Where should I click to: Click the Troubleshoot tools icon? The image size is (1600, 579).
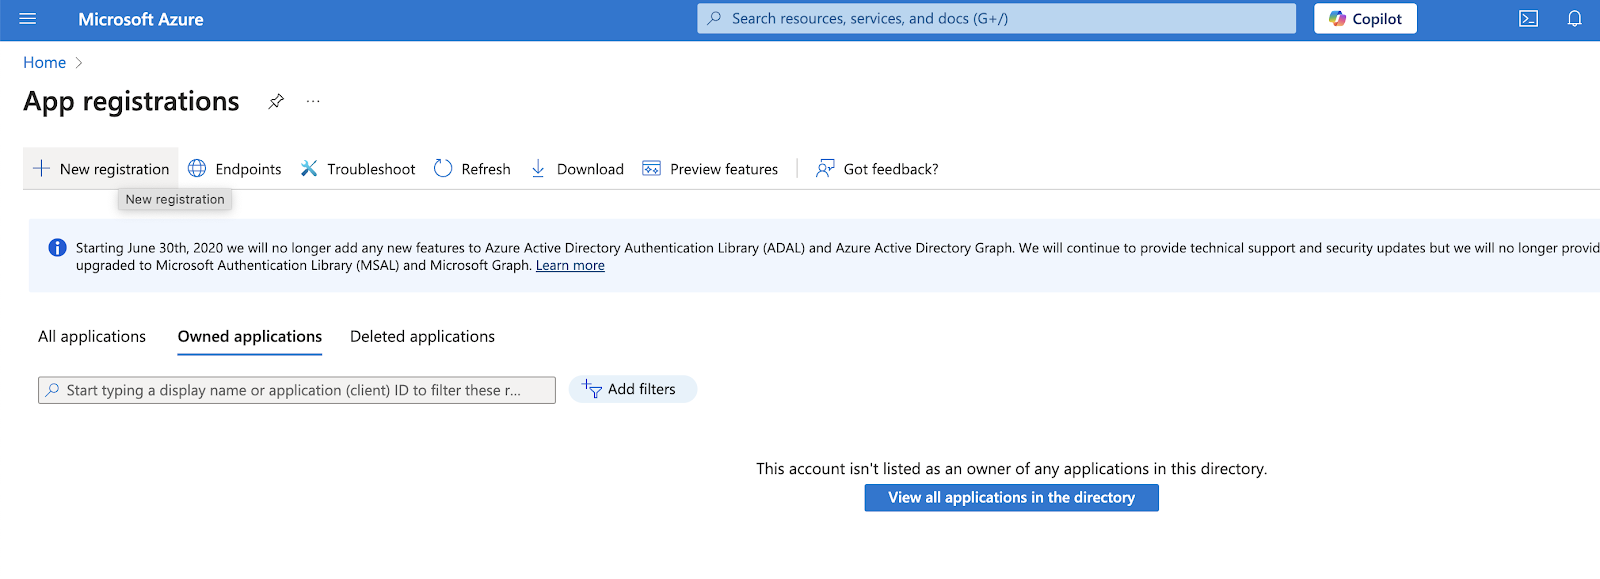309,168
